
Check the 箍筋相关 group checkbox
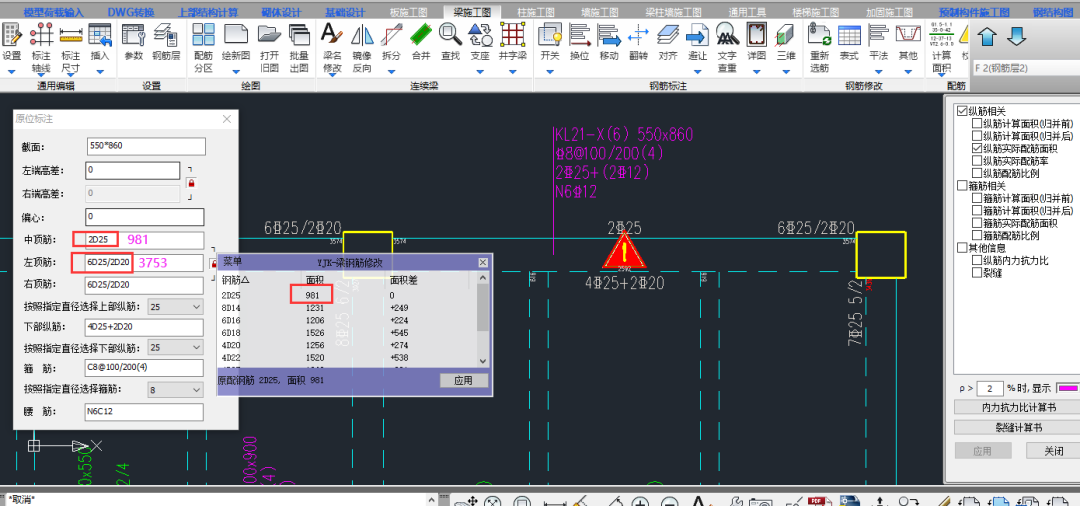(962, 185)
